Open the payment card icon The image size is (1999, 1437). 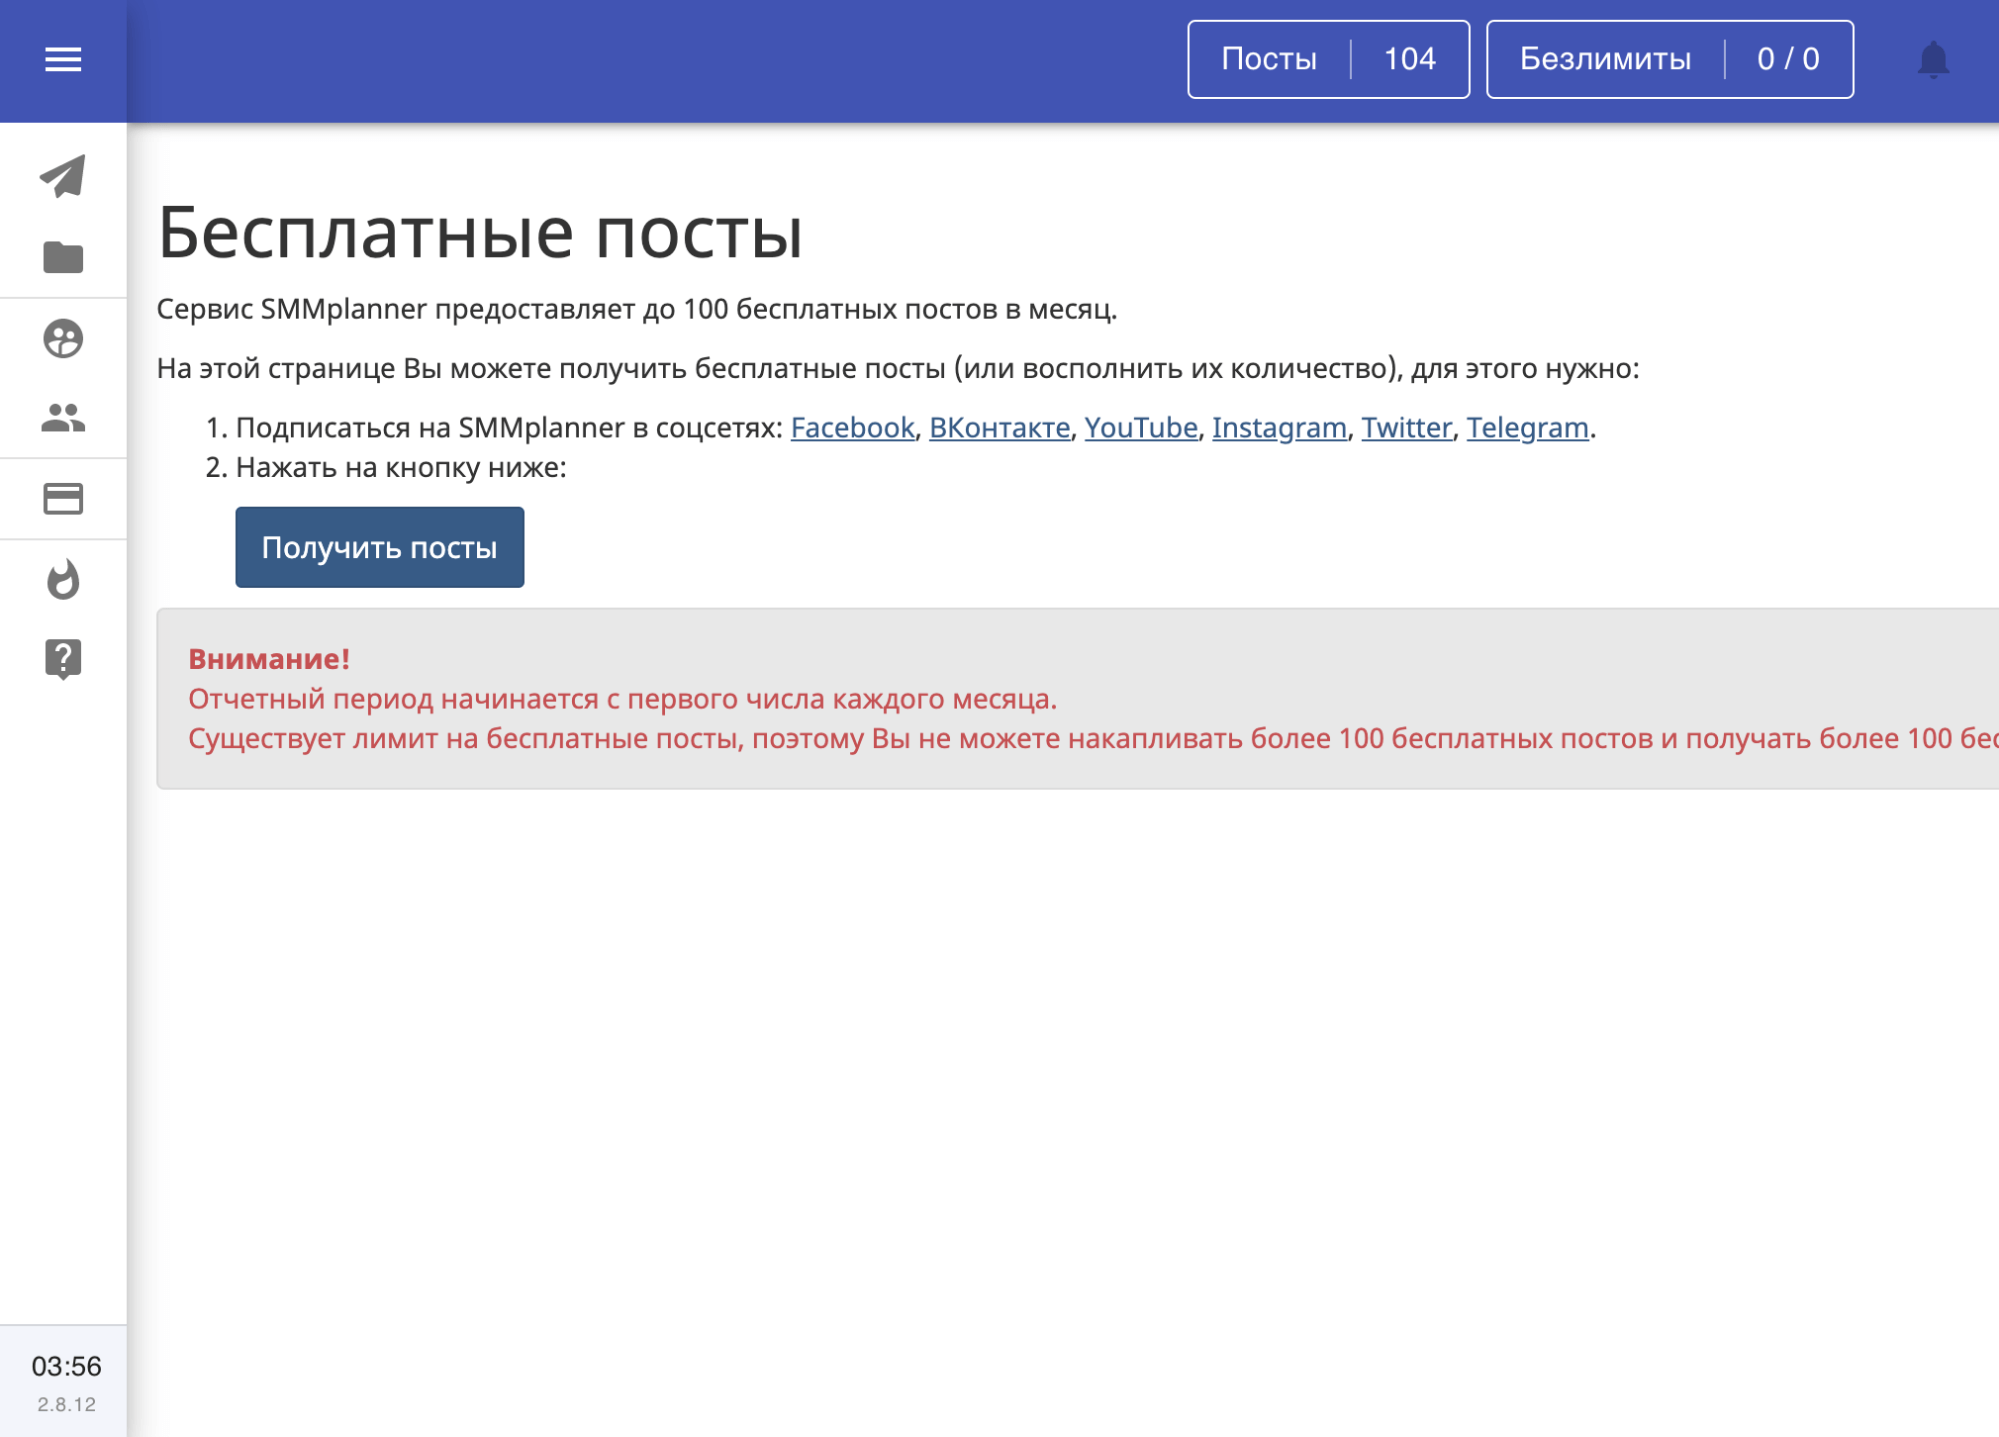click(x=63, y=498)
